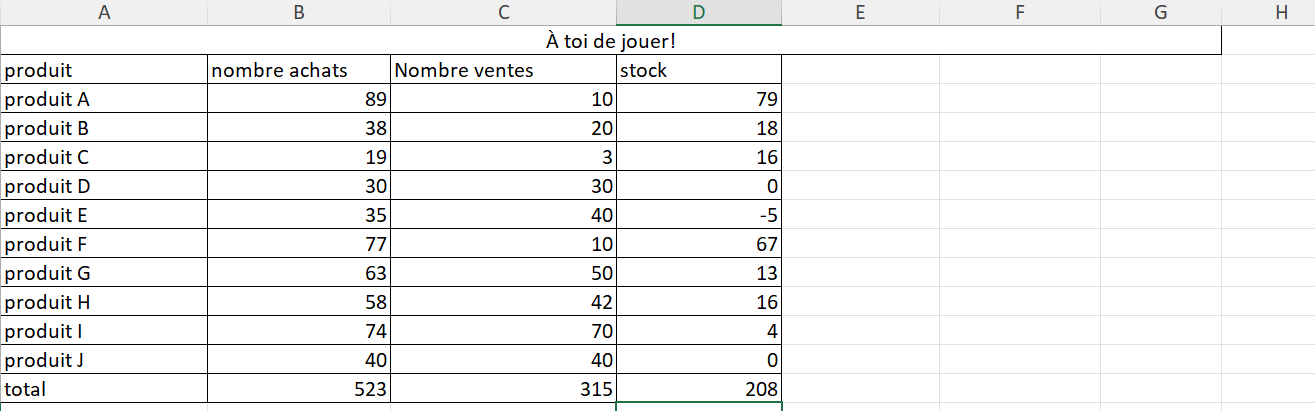1315x411 pixels.
Task: Select column E header
Action: (x=860, y=13)
